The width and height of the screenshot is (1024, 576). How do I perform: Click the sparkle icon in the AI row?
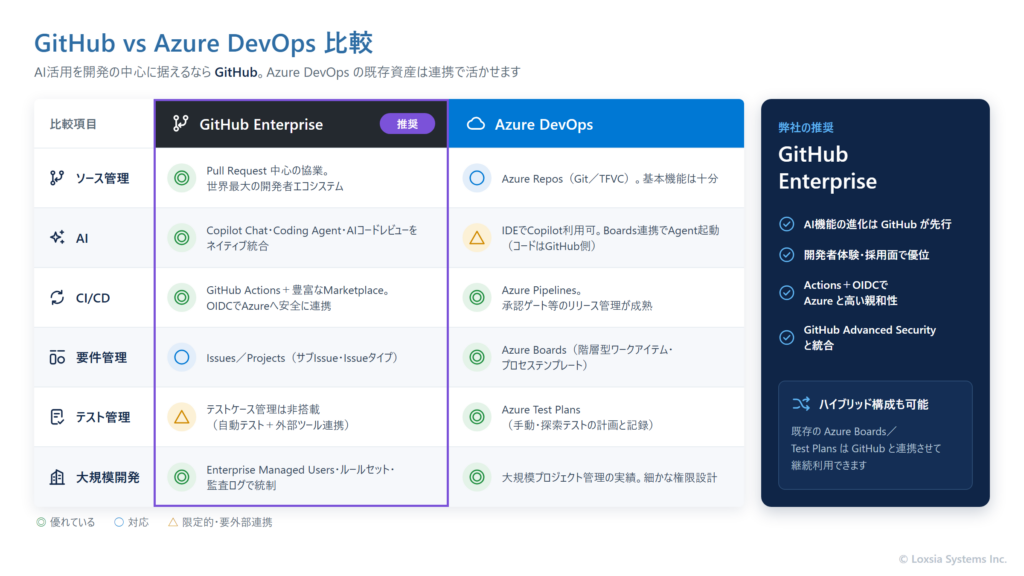tap(57, 238)
